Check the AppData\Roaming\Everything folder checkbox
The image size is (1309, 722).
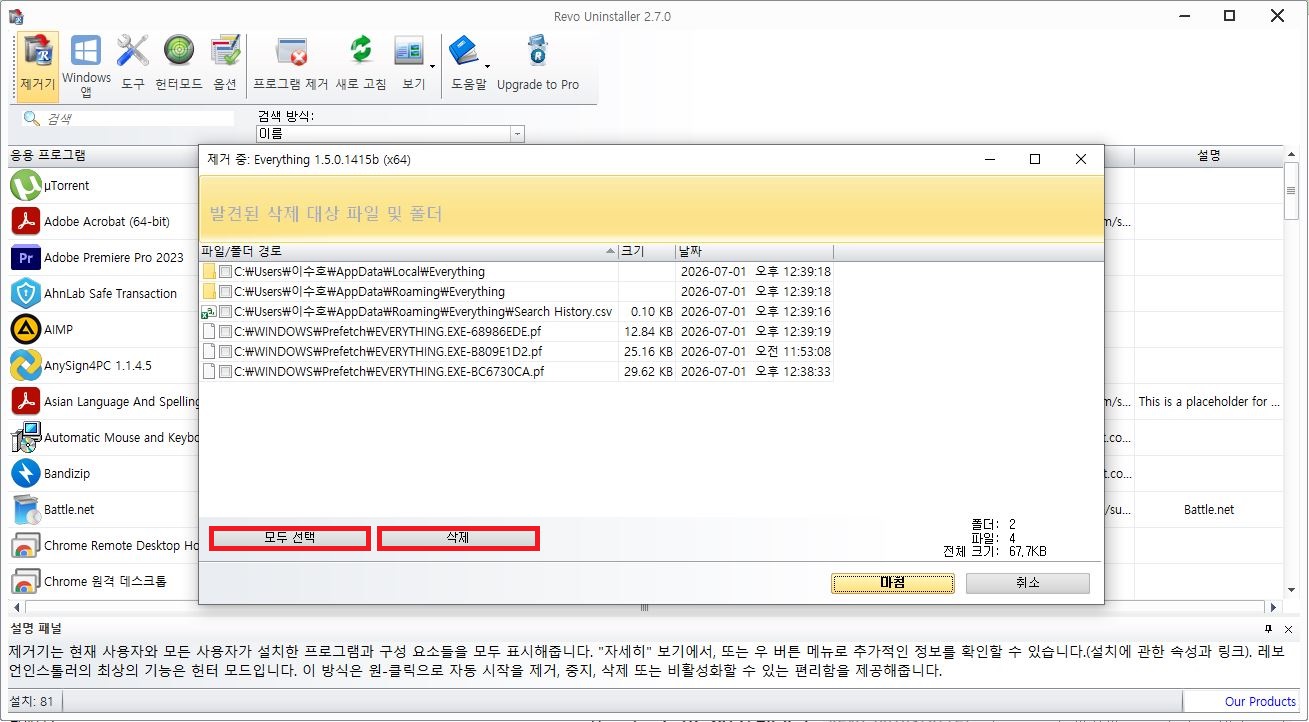point(225,292)
